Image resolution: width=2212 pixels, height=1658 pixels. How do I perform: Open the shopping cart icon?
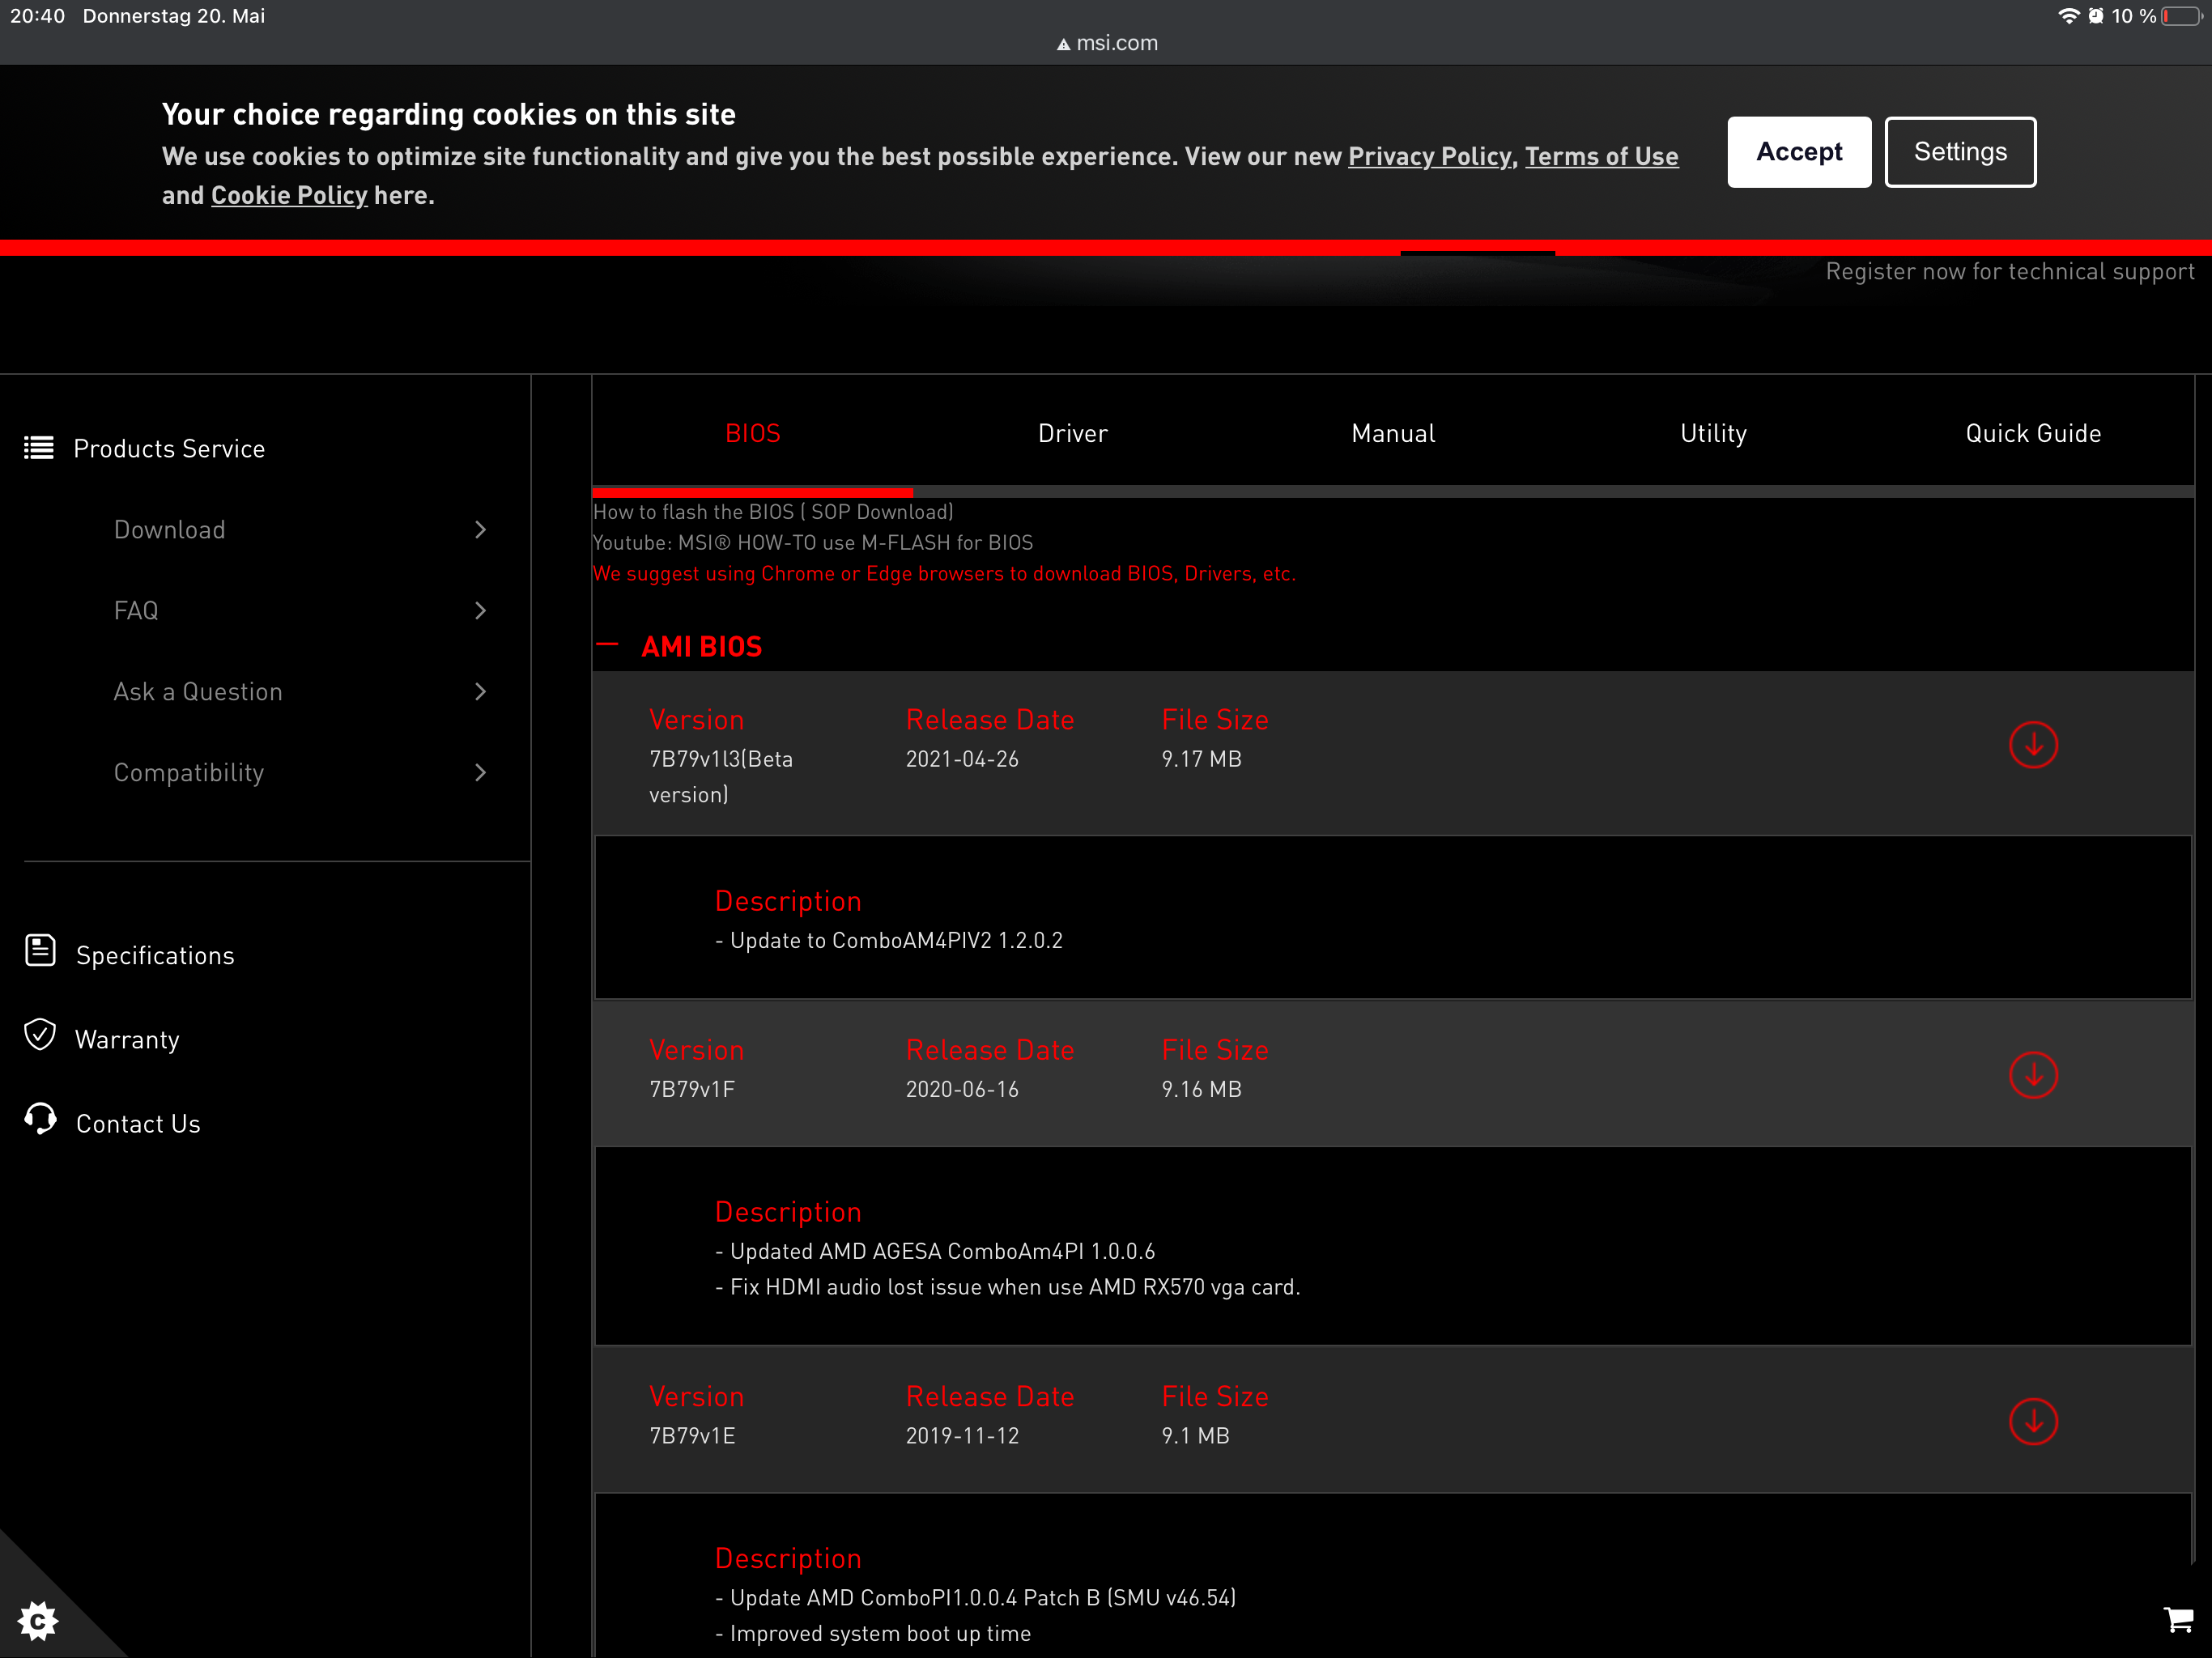(2177, 1619)
